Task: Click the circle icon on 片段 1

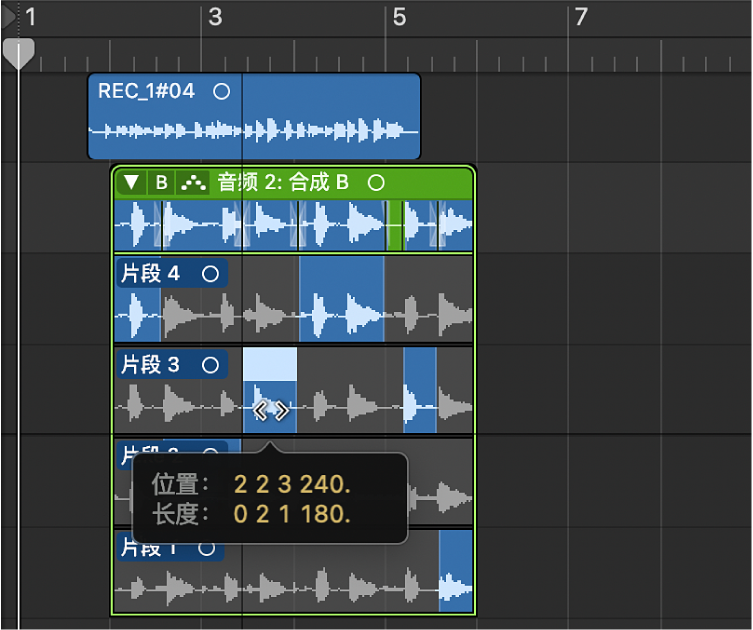Action: tap(207, 548)
